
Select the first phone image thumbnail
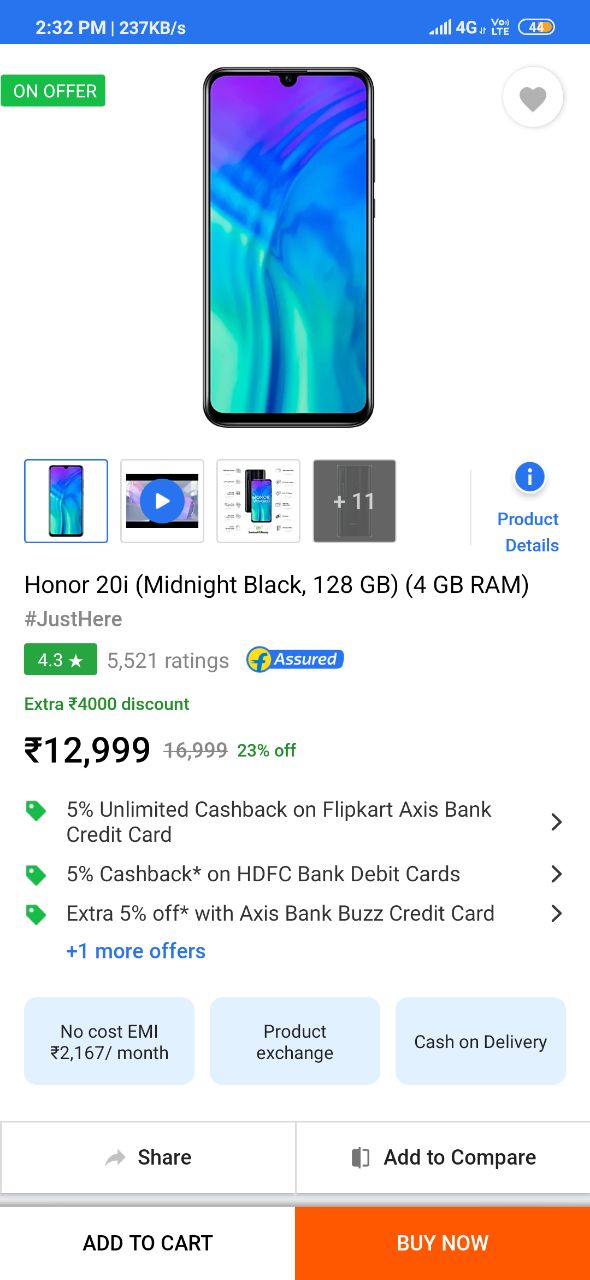point(66,501)
